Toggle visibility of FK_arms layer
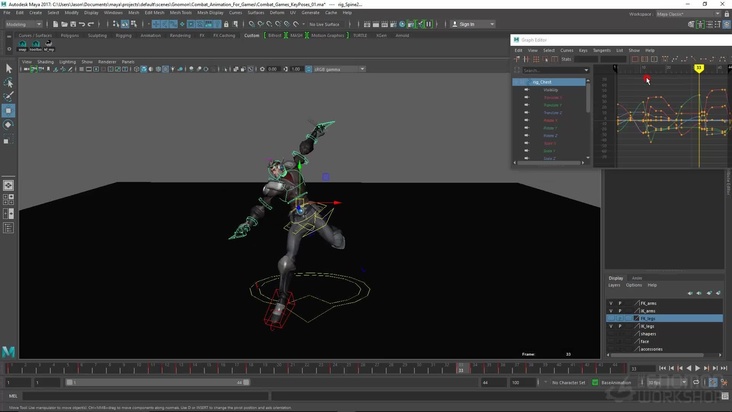The height and width of the screenshot is (412, 732). coord(611,303)
